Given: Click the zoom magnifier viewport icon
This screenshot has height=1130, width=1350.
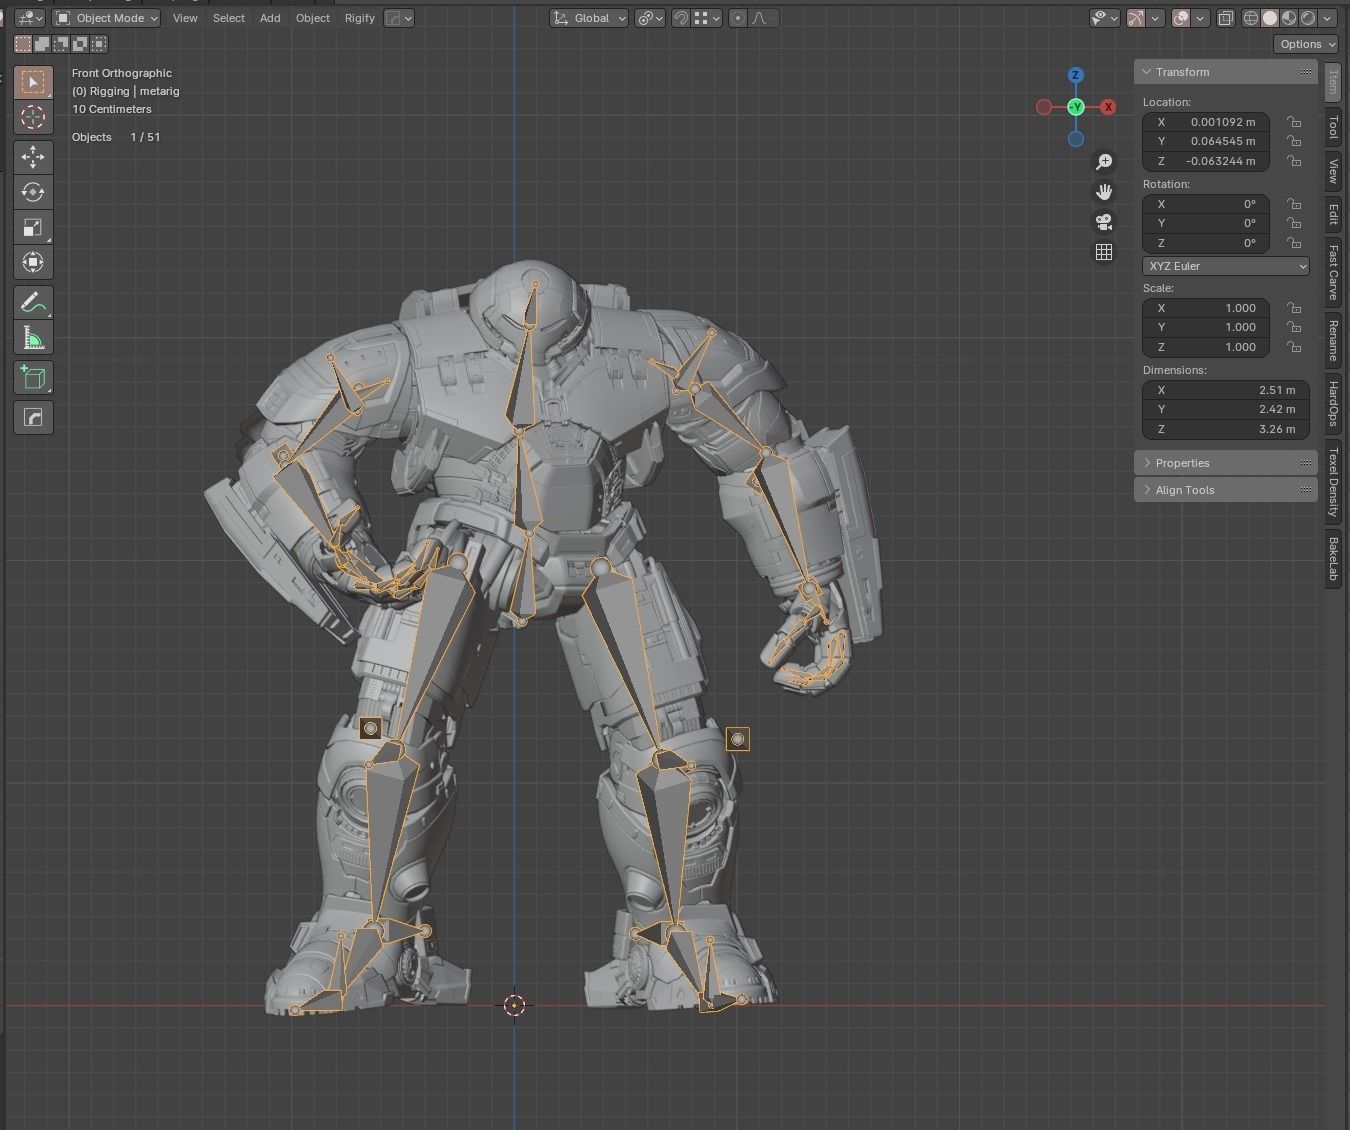Looking at the screenshot, I should pyautogui.click(x=1104, y=162).
